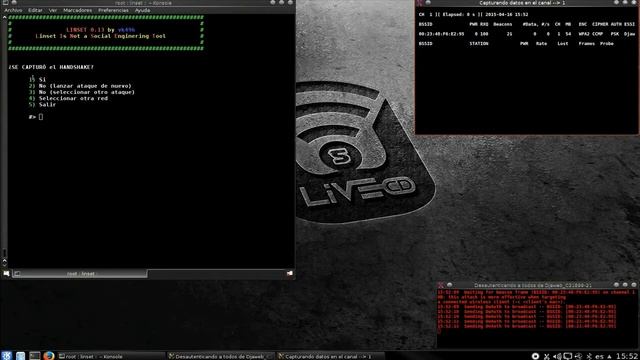Click the Beacons column header in capture window
Screen dimensions: 640x360
click(x=502, y=24)
